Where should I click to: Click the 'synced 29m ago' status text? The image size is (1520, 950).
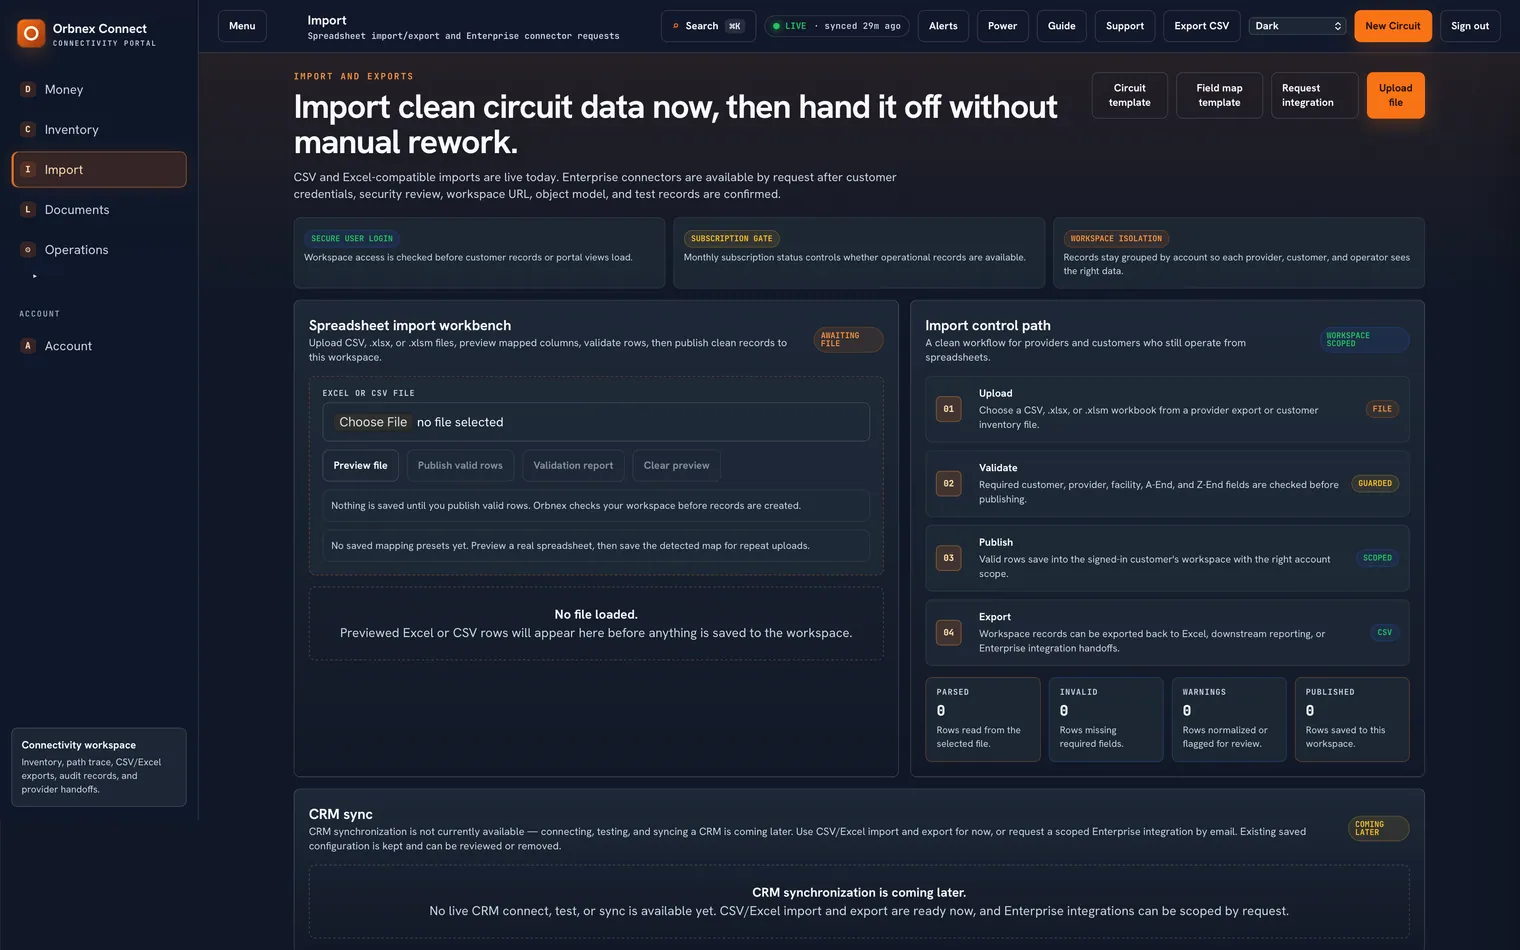click(862, 26)
